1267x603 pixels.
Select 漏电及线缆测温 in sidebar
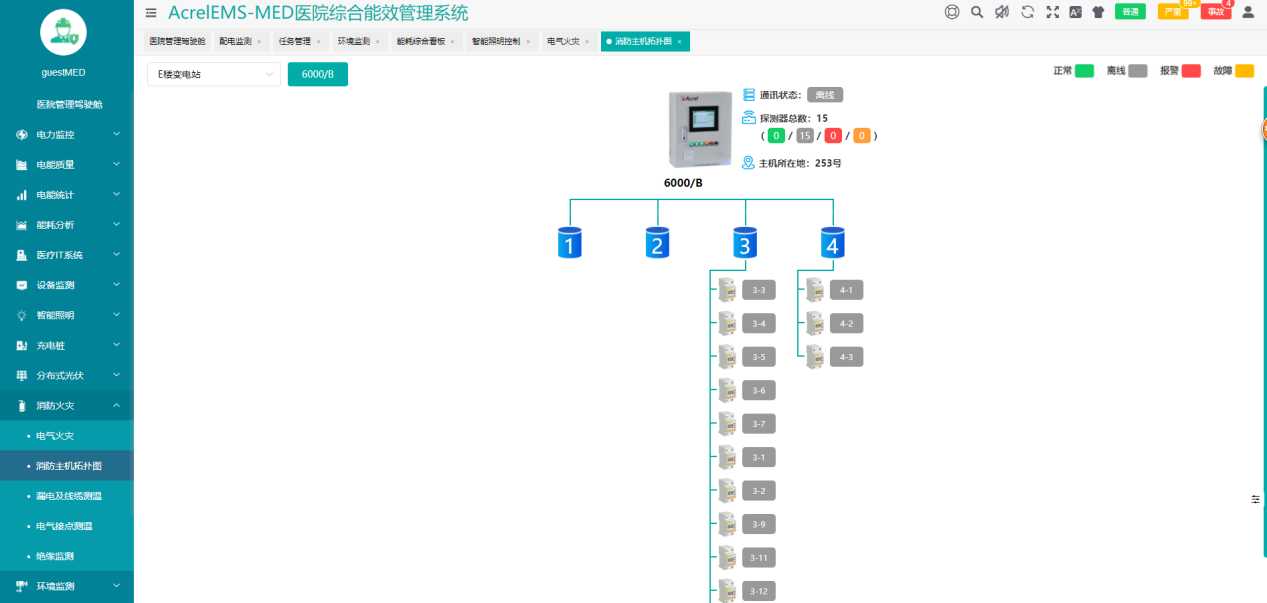[x=68, y=496]
